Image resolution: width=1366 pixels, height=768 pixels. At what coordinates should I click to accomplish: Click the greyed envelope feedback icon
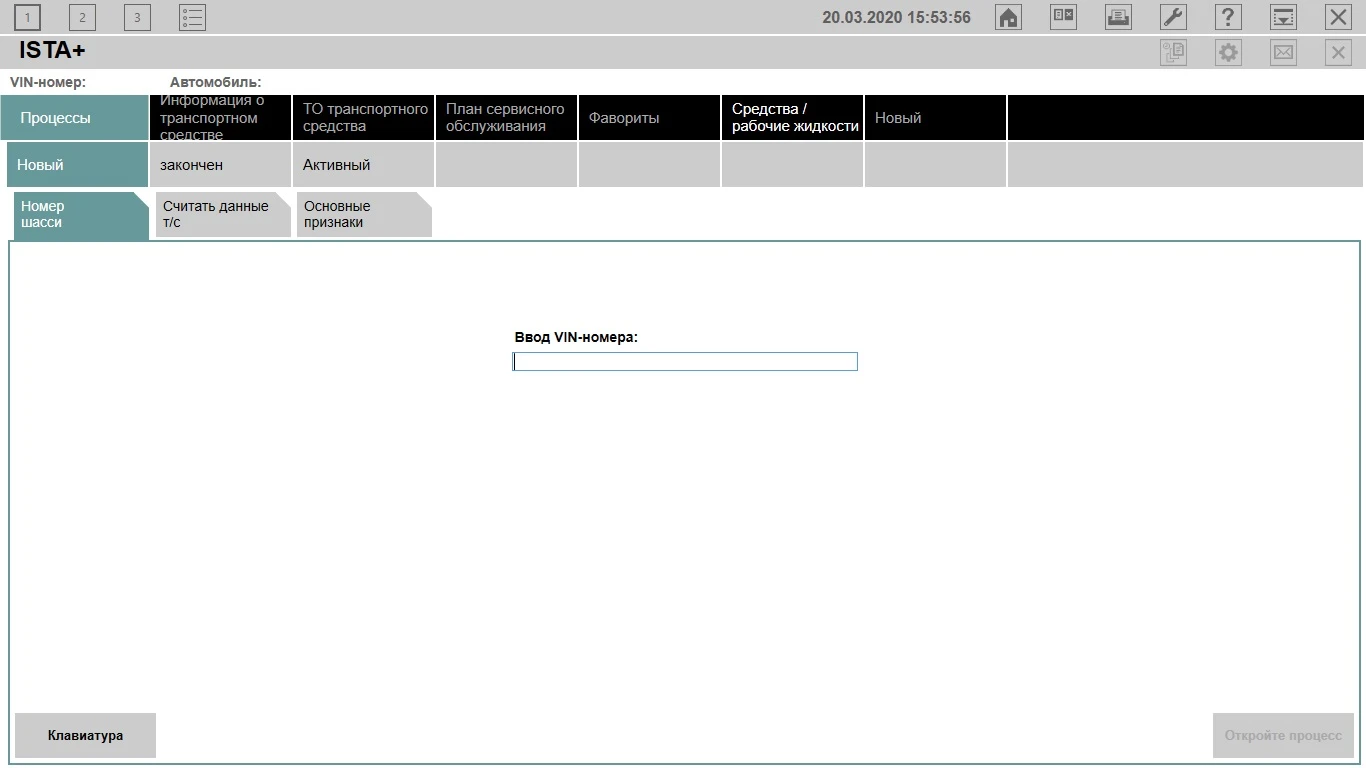click(1283, 53)
